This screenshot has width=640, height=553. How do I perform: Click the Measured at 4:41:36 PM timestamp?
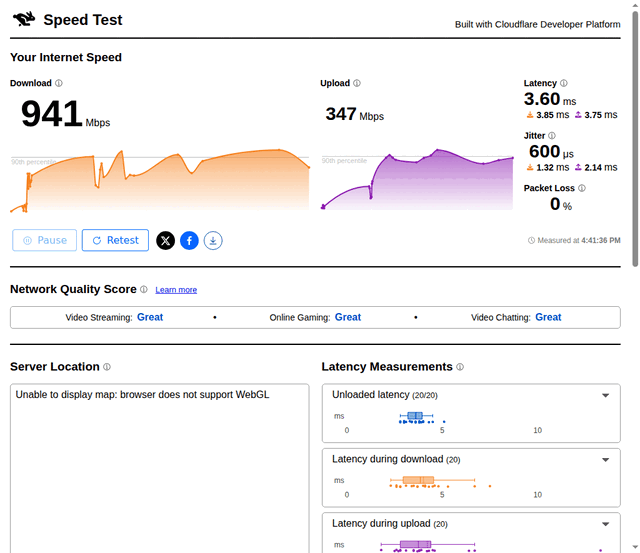tap(574, 240)
